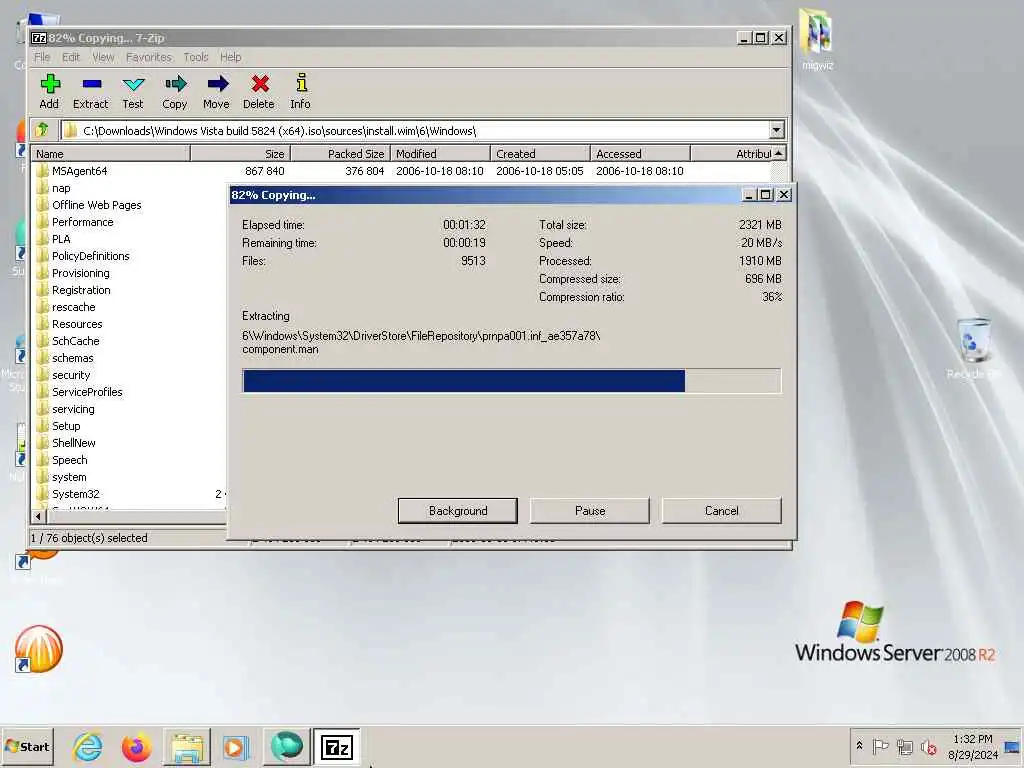1024x768 pixels.
Task: Click the green globe taskbar icon
Action: point(286,746)
